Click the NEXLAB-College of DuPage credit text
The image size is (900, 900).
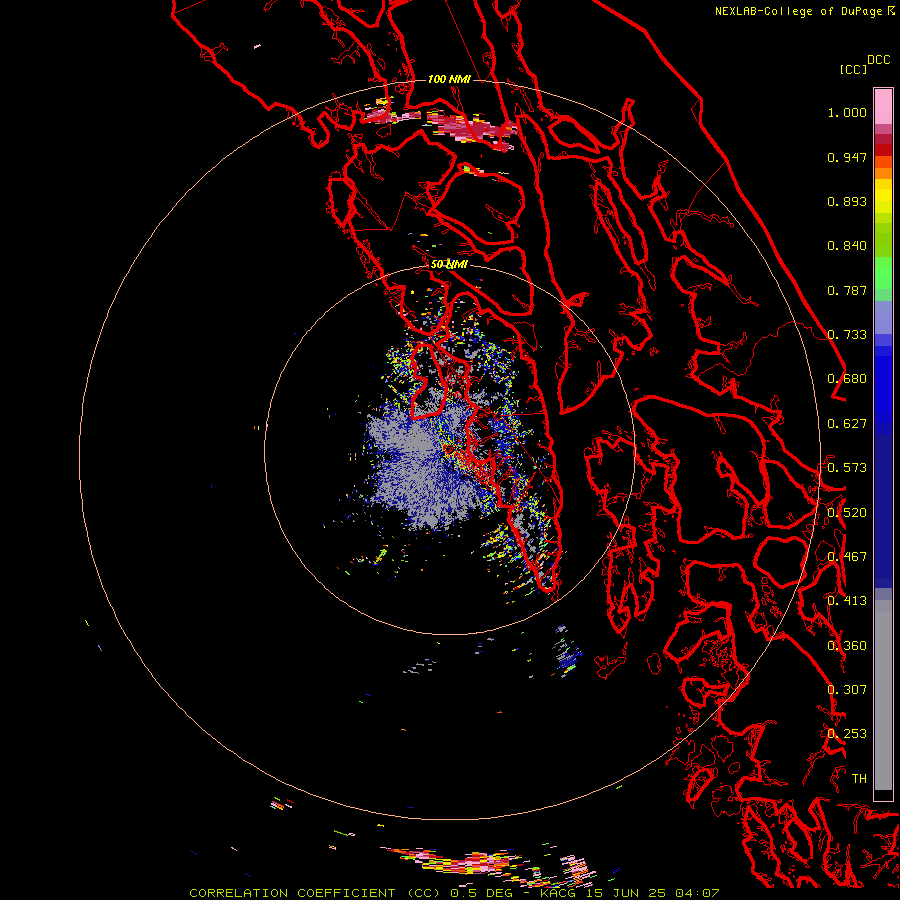(801, 11)
